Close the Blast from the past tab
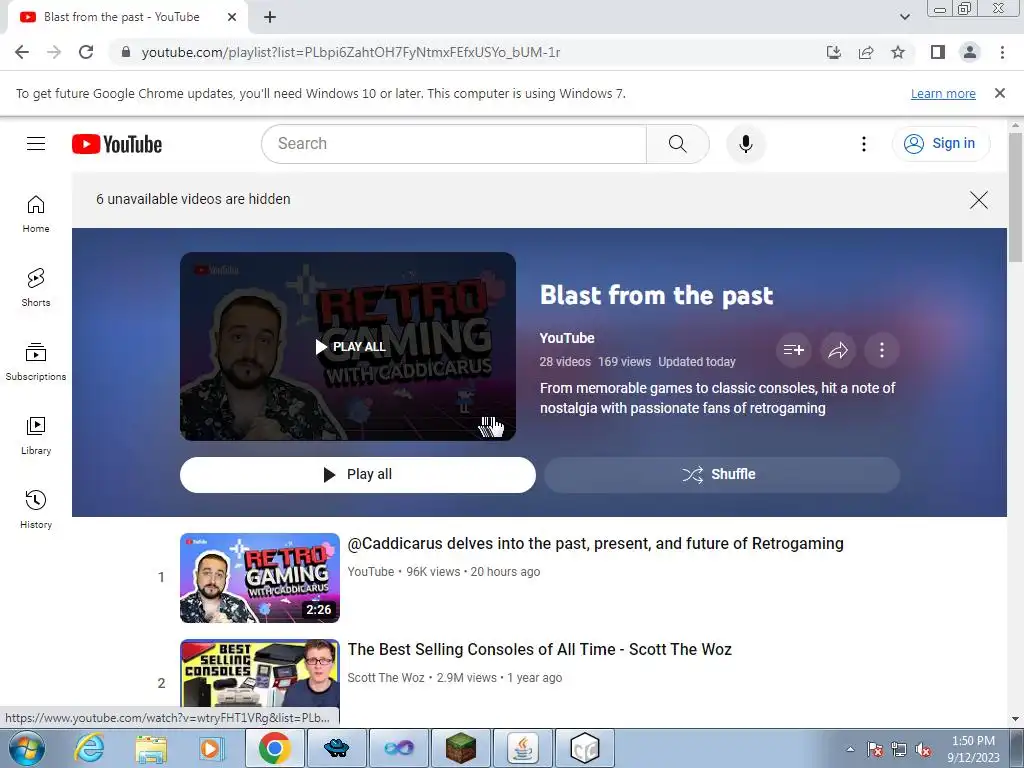The height and width of the screenshot is (768, 1024). click(232, 17)
